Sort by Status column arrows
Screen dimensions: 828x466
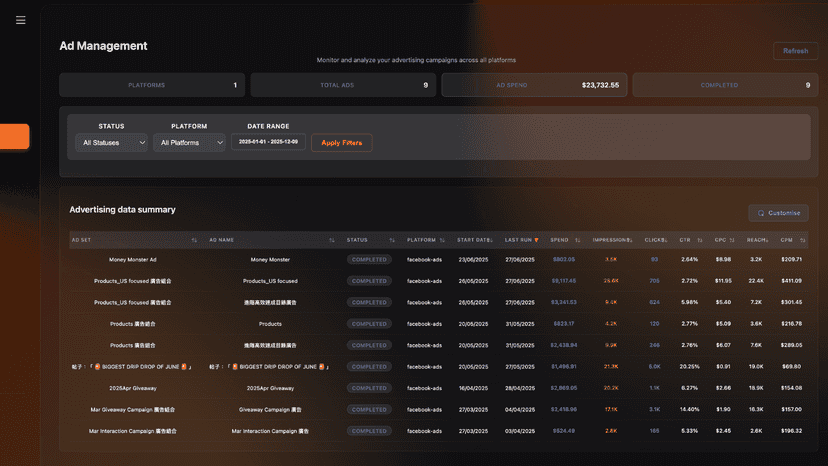(392, 240)
